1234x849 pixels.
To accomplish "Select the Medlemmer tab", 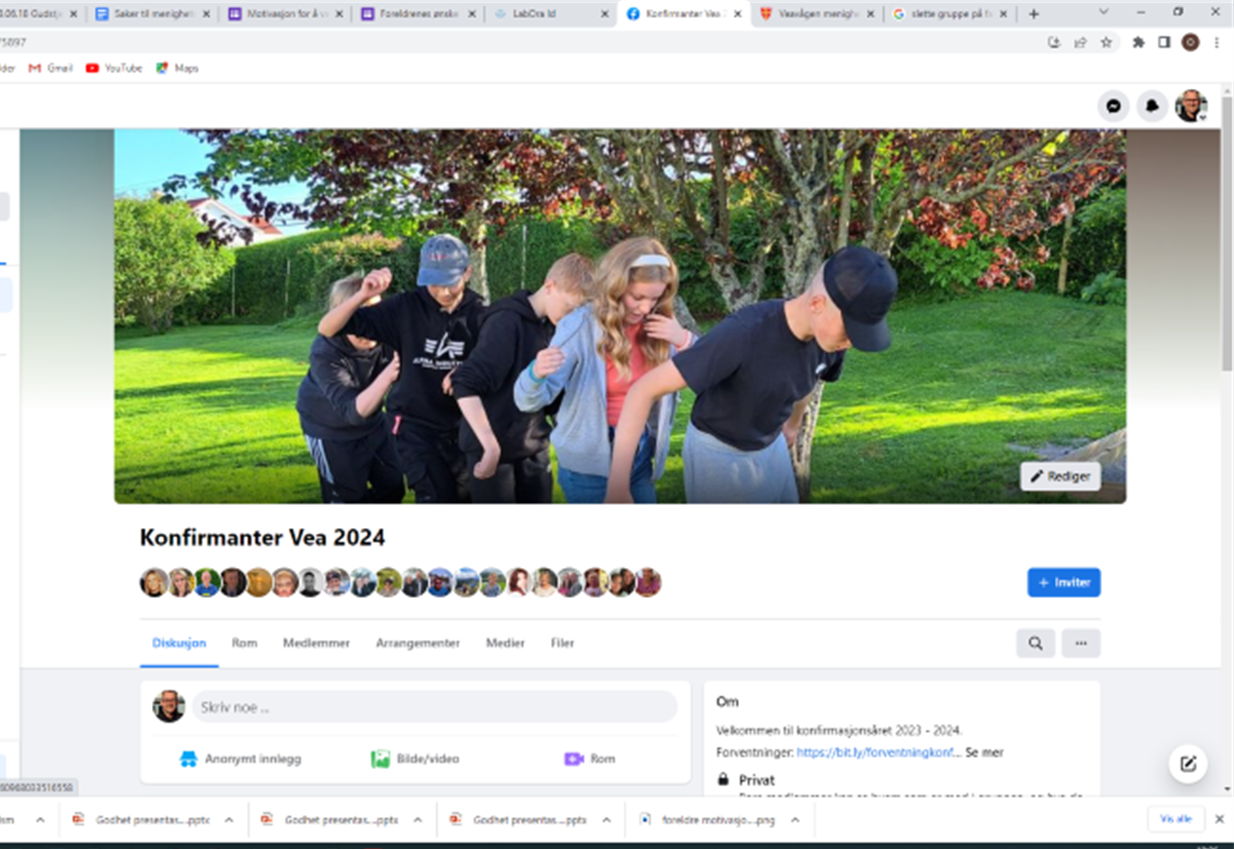I will [x=316, y=643].
